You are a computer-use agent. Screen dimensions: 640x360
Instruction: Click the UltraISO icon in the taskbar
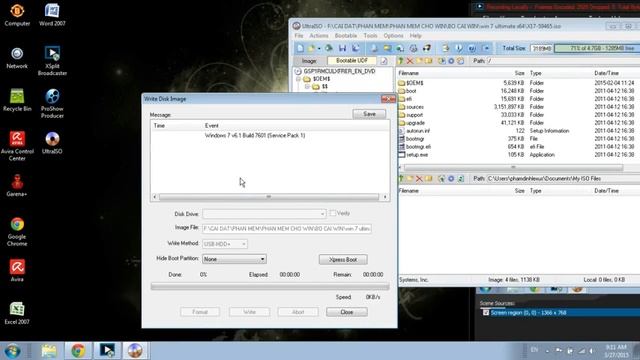[135, 351]
